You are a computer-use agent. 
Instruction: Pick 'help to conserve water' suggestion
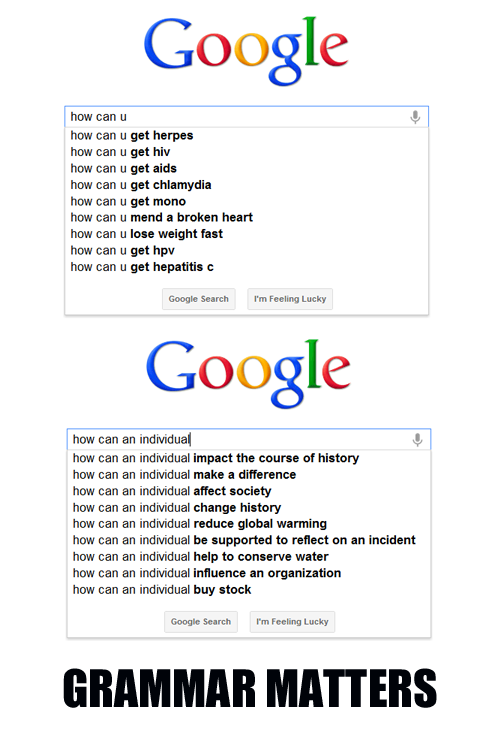pyautogui.click(x=249, y=557)
